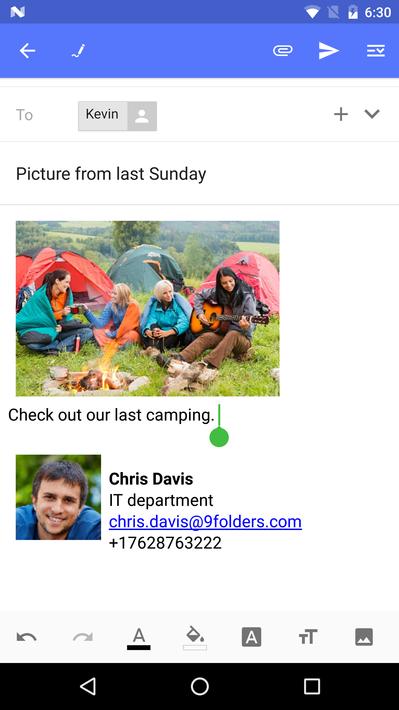This screenshot has width=399, height=710.
Task: Attach a file with paperclip icon
Action: pos(283,51)
